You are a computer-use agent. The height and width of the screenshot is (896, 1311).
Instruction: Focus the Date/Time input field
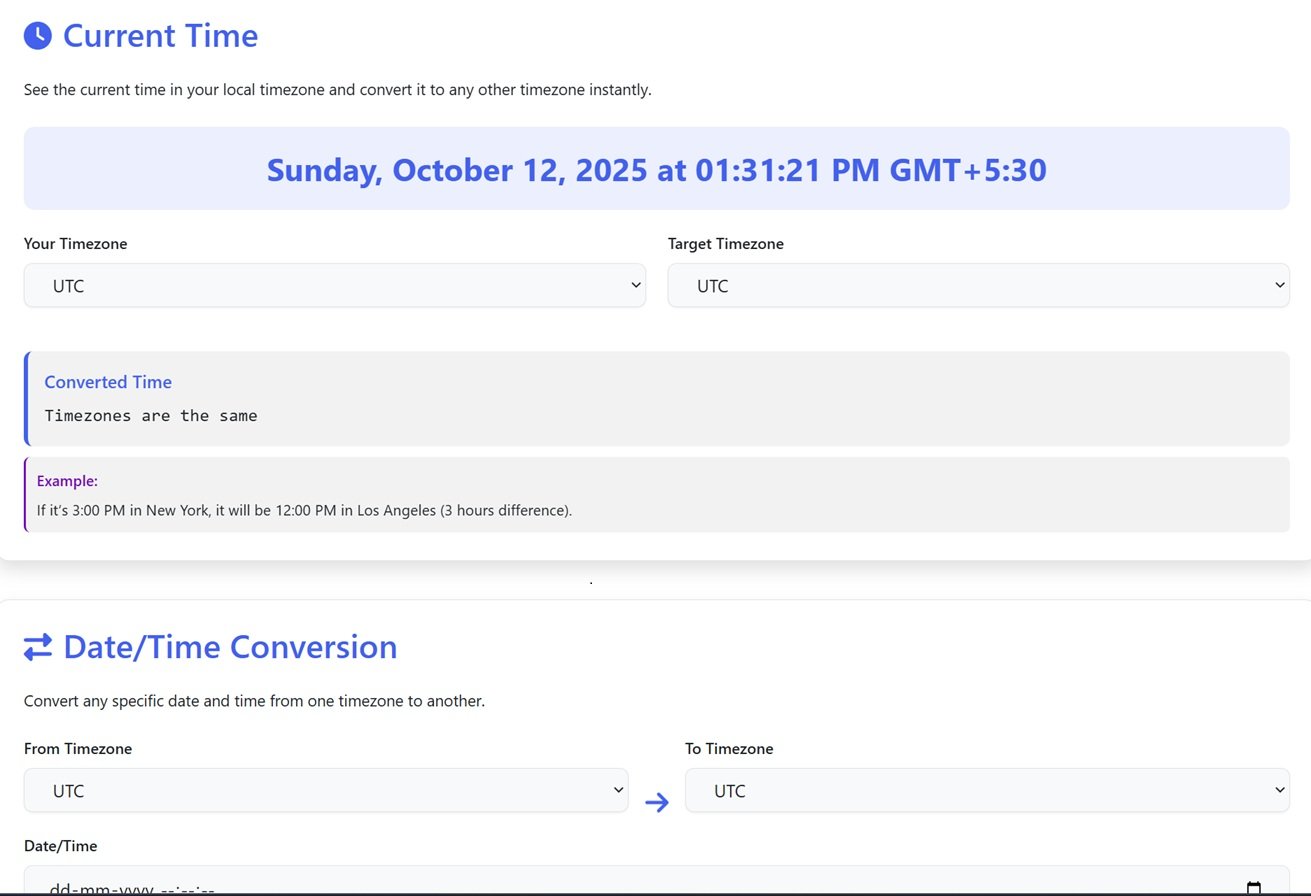[657, 882]
